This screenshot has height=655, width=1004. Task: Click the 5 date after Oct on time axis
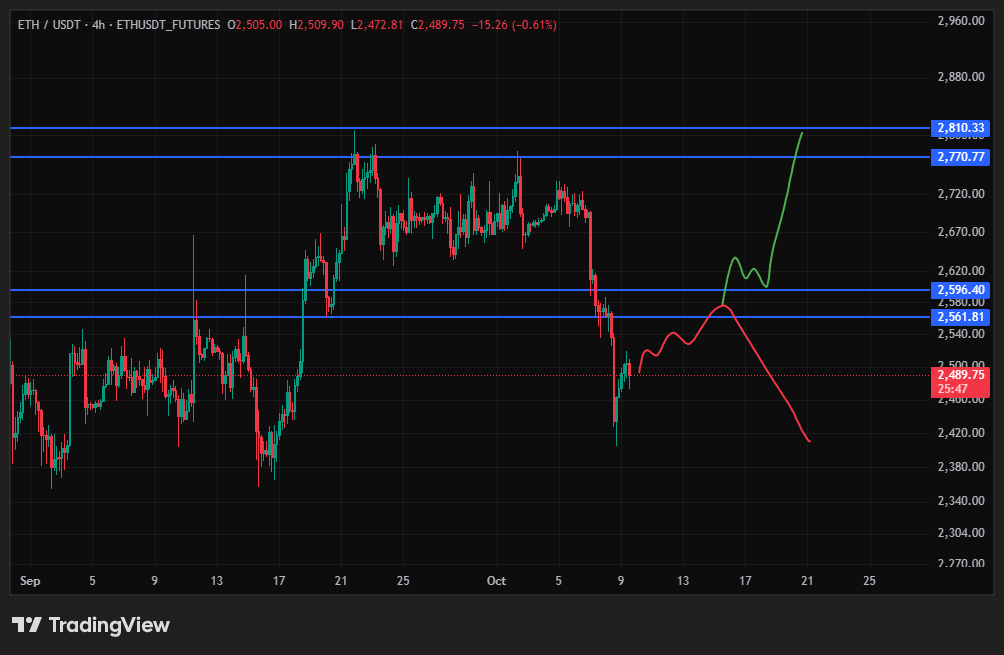pyautogui.click(x=558, y=581)
